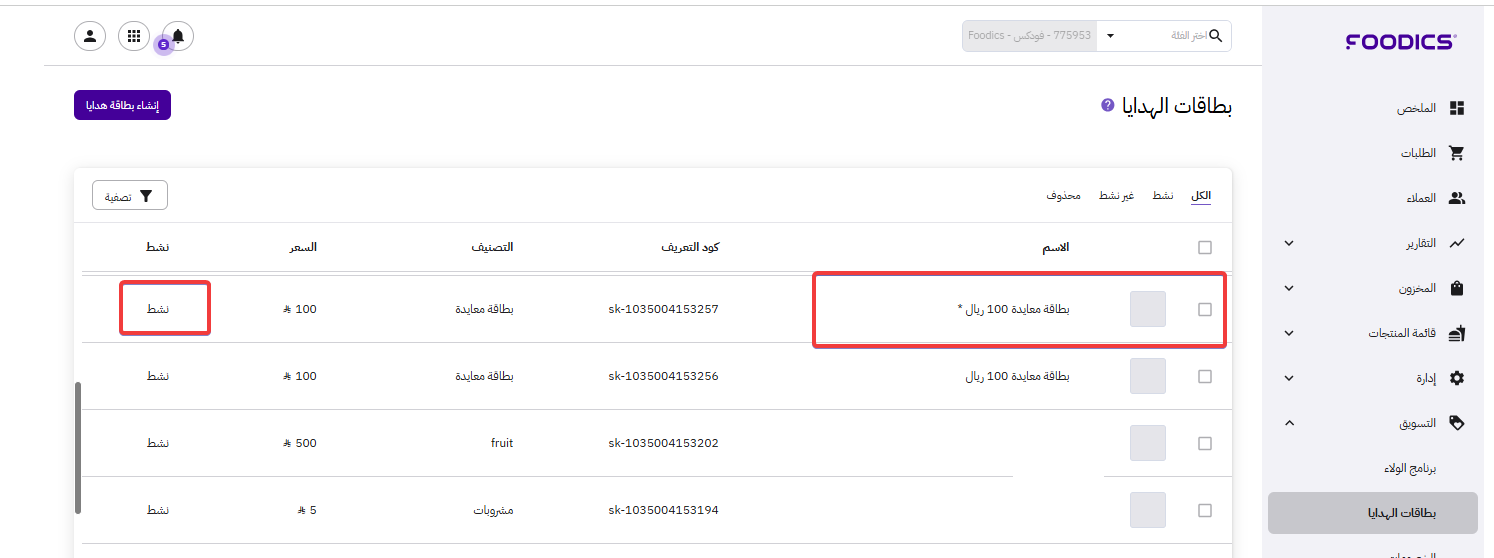Screen dimensions: 1494x558
Task: Click the الملخص dashboard icon
Action: (x=1456, y=108)
